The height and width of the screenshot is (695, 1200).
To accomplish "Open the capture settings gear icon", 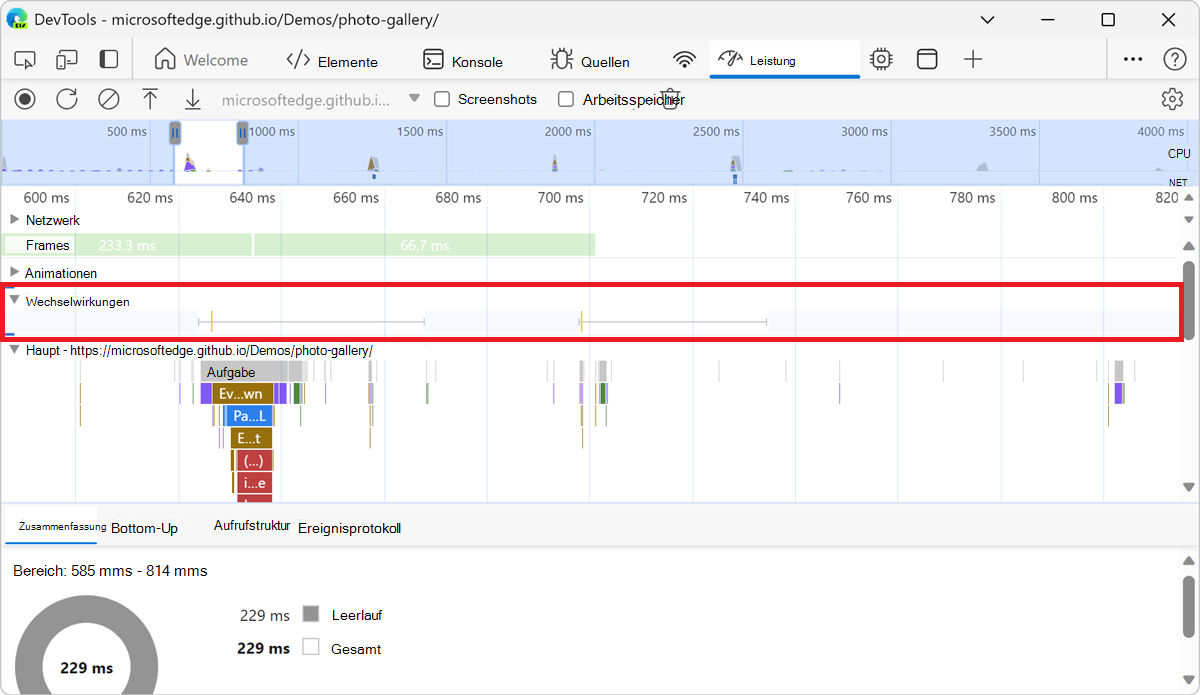I will click(1172, 99).
